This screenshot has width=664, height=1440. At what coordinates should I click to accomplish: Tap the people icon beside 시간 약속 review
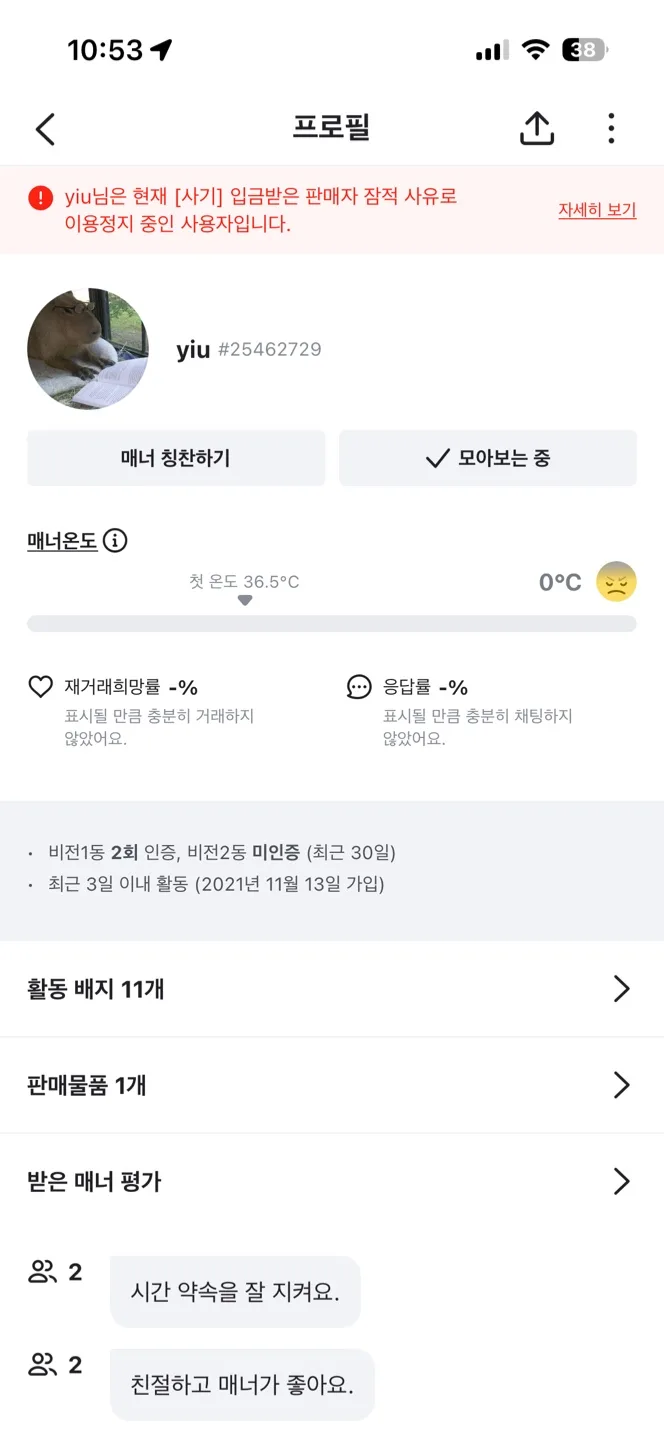(42, 1273)
